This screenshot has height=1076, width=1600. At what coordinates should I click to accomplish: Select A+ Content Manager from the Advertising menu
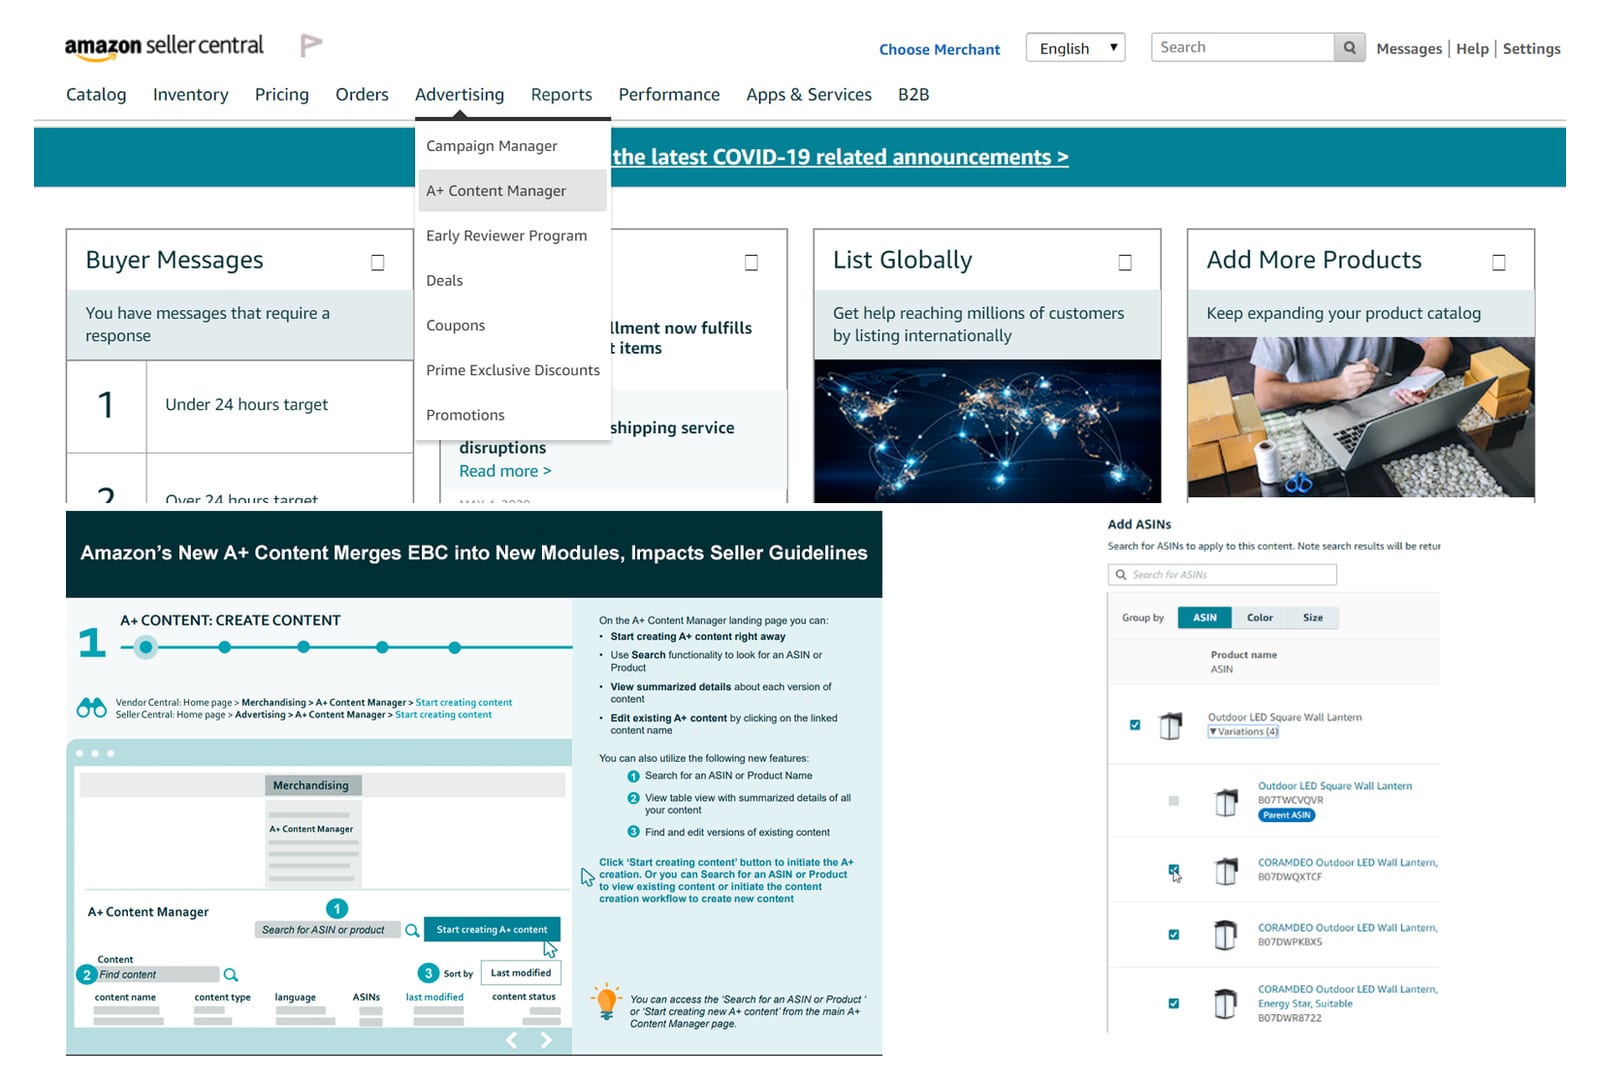click(x=512, y=190)
